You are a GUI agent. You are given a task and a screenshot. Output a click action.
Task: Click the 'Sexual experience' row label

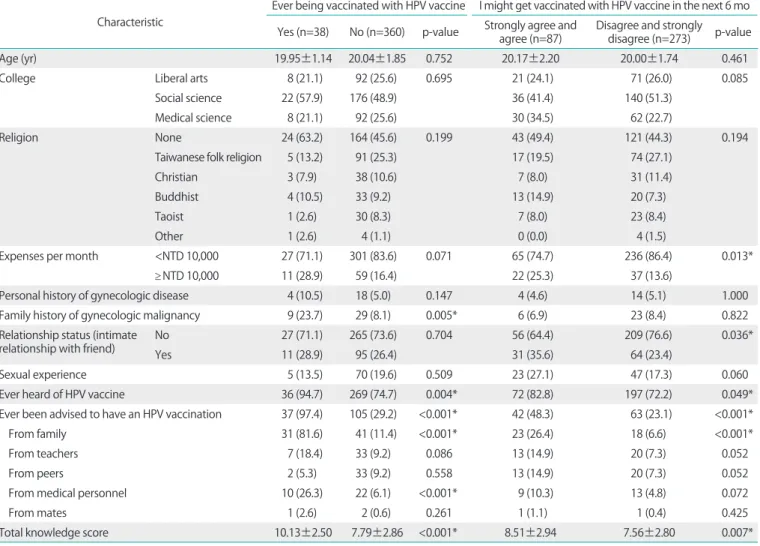point(43,375)
